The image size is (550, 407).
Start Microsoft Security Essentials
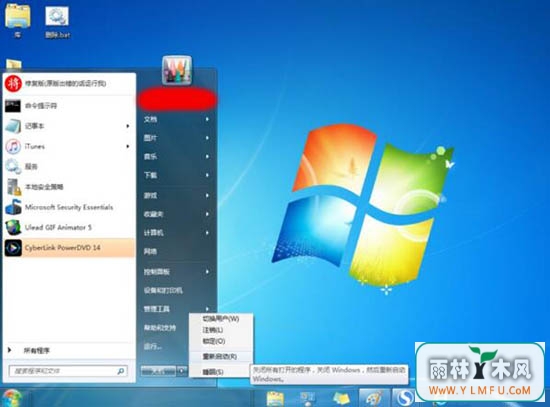pos(69,207)
